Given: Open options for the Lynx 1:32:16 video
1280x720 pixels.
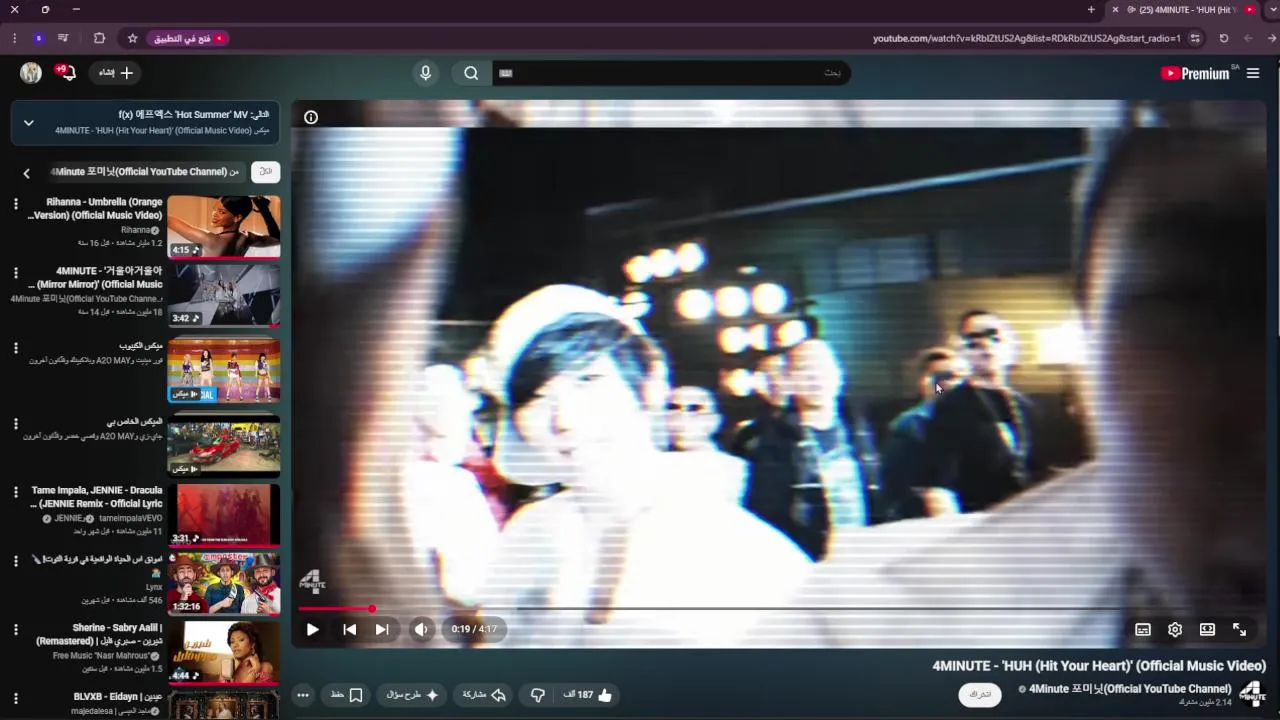Looking at the screenshot, I should tap(15, 561).
